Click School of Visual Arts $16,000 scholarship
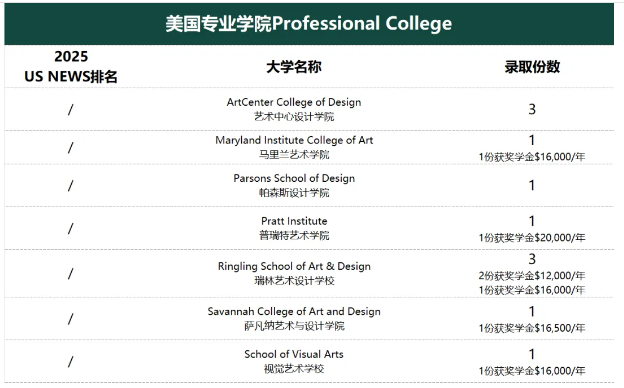This screenshot has width=624, height=388. tap(532, 371)
